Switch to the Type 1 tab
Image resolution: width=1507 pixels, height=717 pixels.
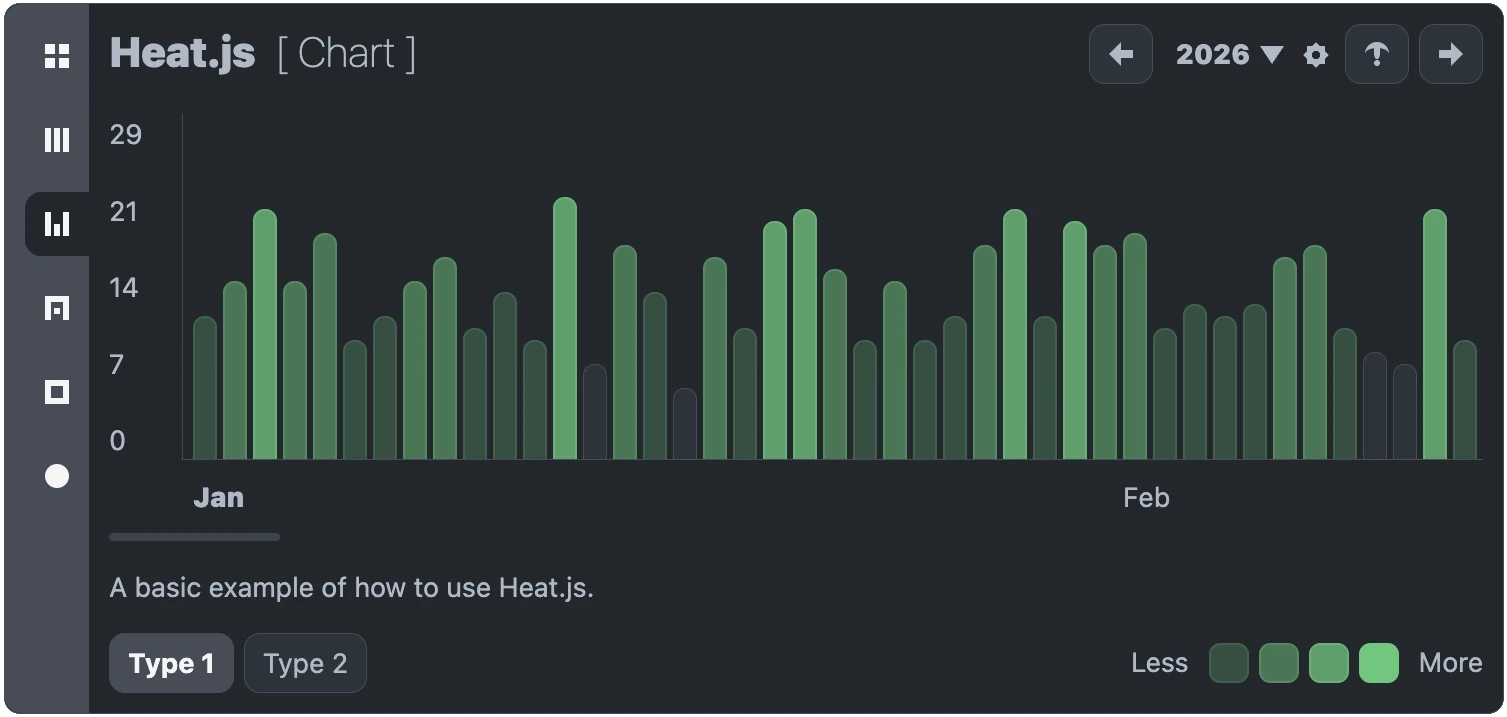point(171,663)
